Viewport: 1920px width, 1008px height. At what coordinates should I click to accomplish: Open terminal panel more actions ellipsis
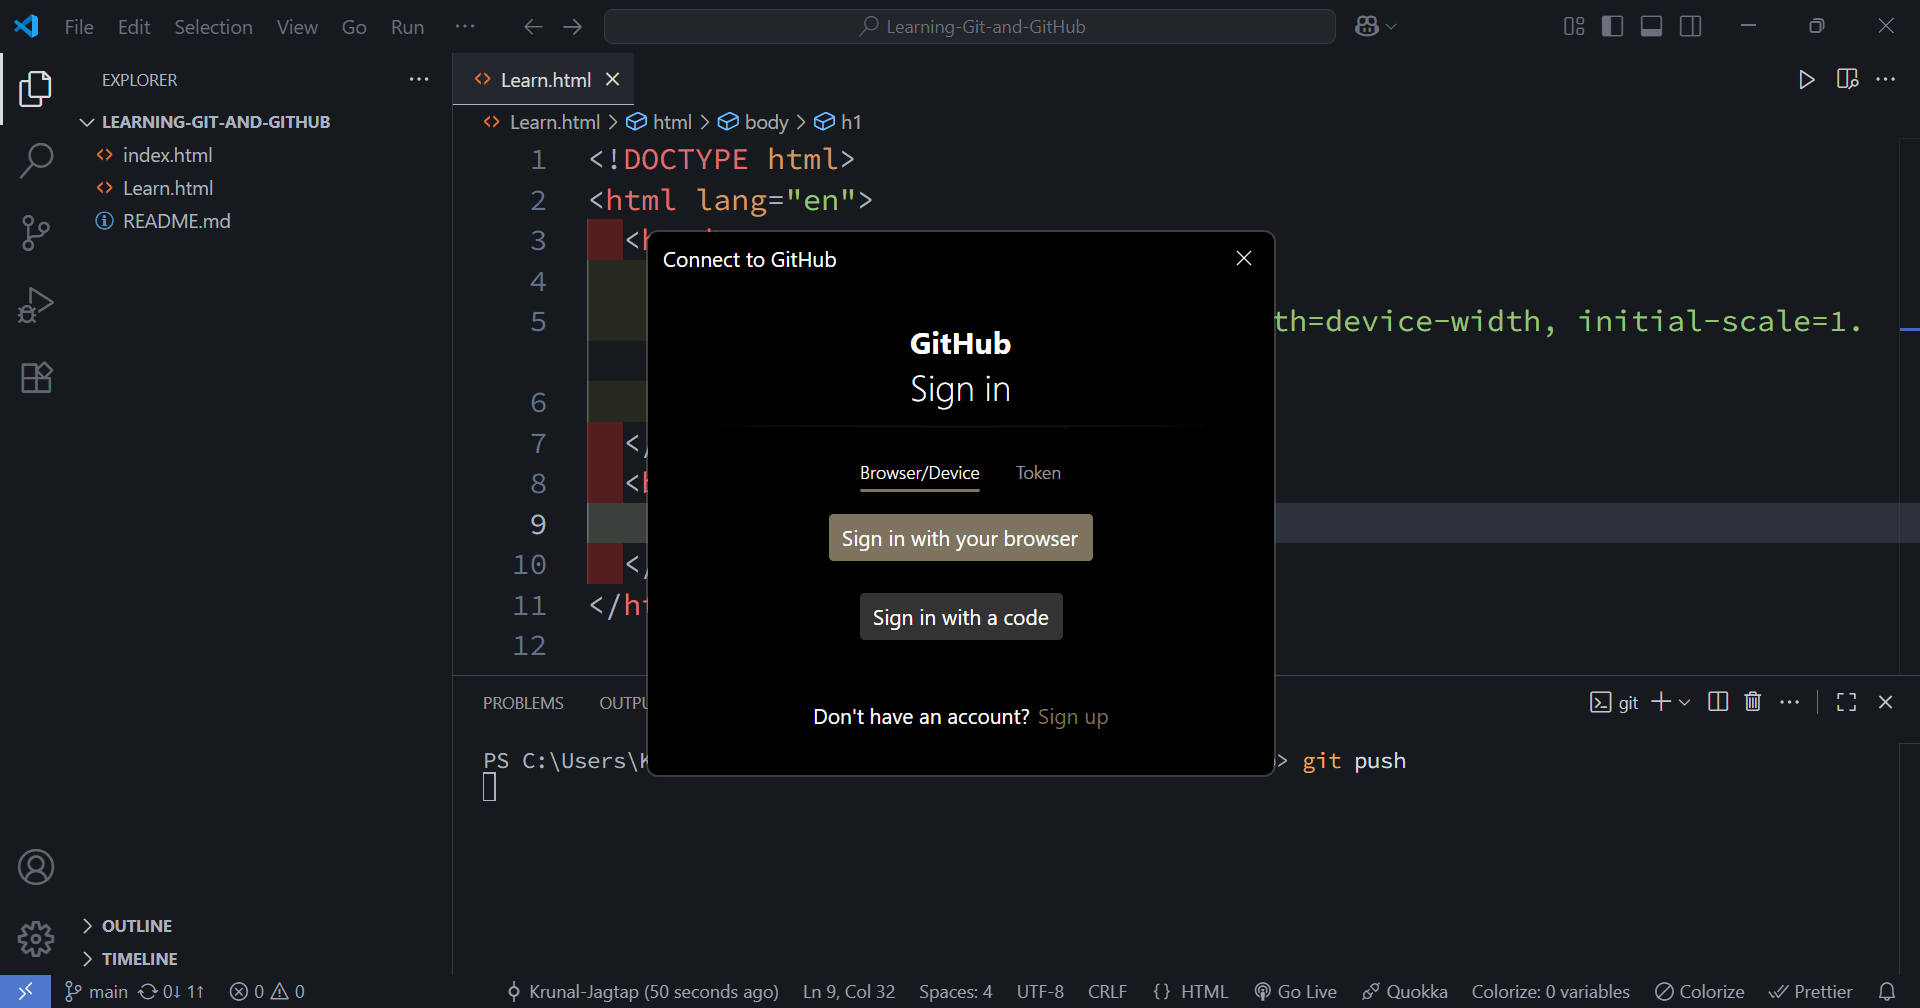[x=1790, y=702]
